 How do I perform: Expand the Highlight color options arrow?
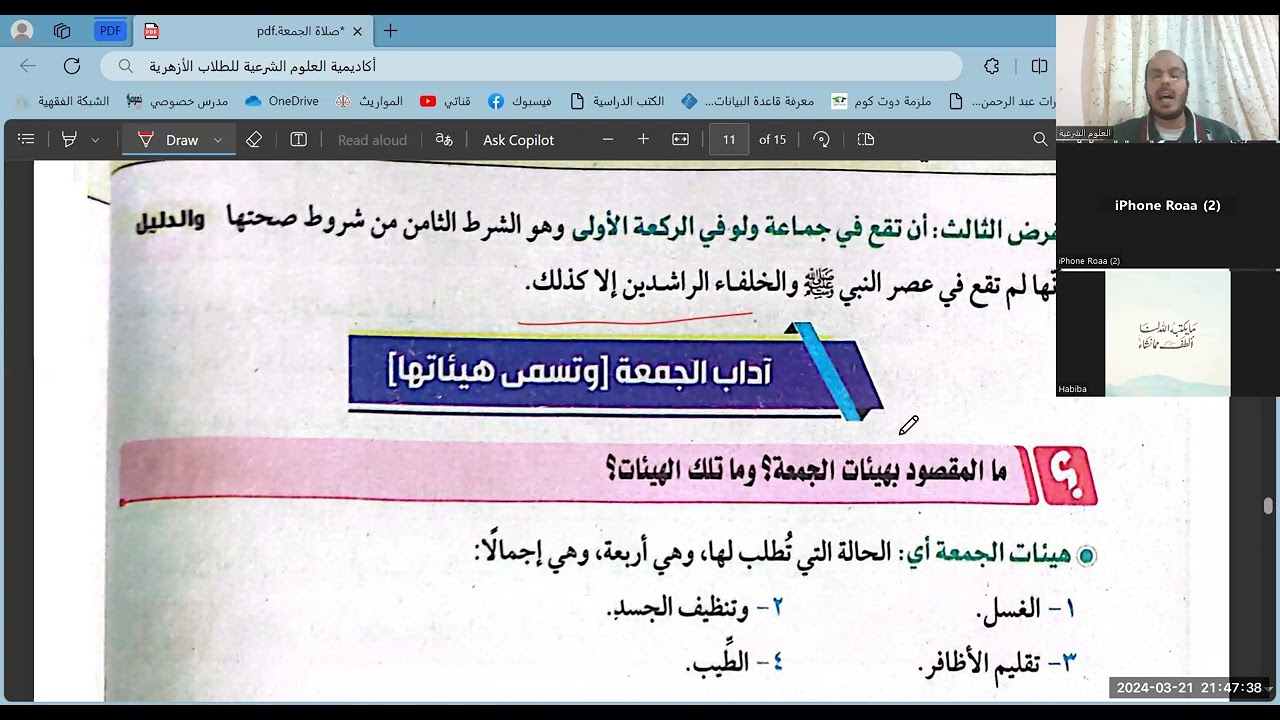[x=95, y=140]
